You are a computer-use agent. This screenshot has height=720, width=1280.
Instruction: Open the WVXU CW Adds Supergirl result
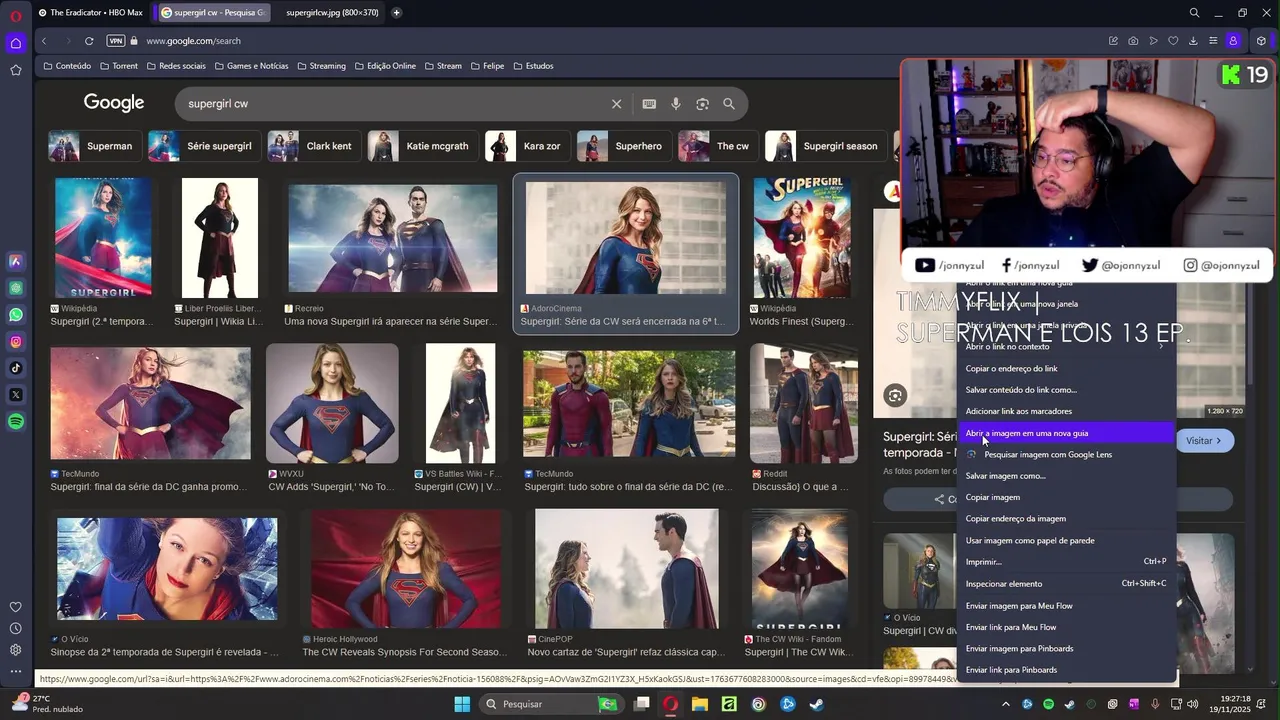332,418
